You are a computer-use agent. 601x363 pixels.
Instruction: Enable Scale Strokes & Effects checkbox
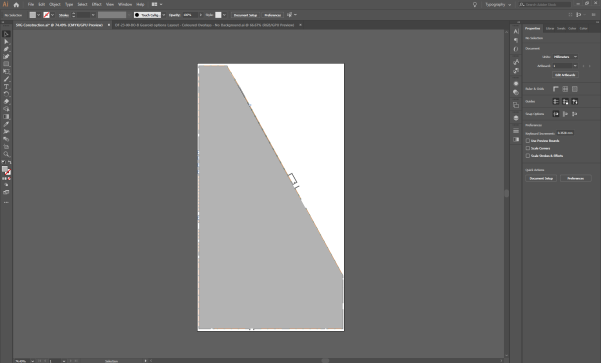(x=528, y=156)
